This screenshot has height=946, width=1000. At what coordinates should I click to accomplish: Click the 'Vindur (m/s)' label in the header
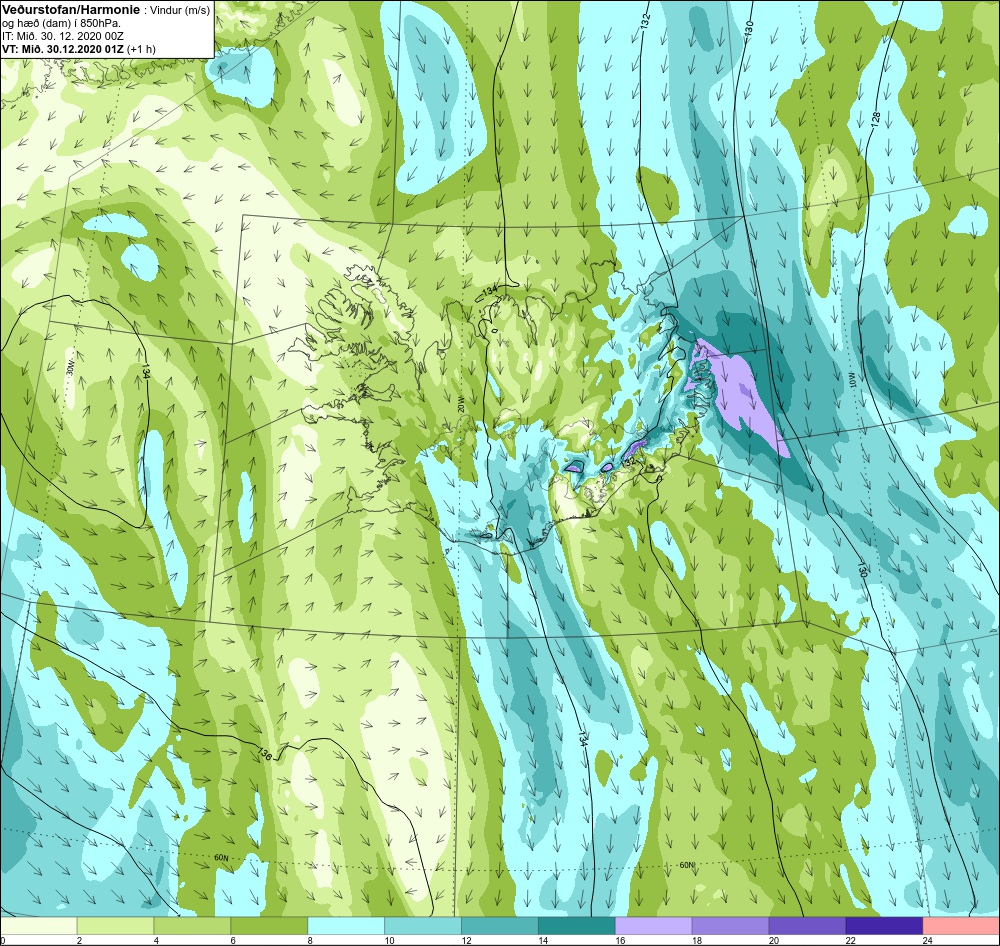coord(179,10)
